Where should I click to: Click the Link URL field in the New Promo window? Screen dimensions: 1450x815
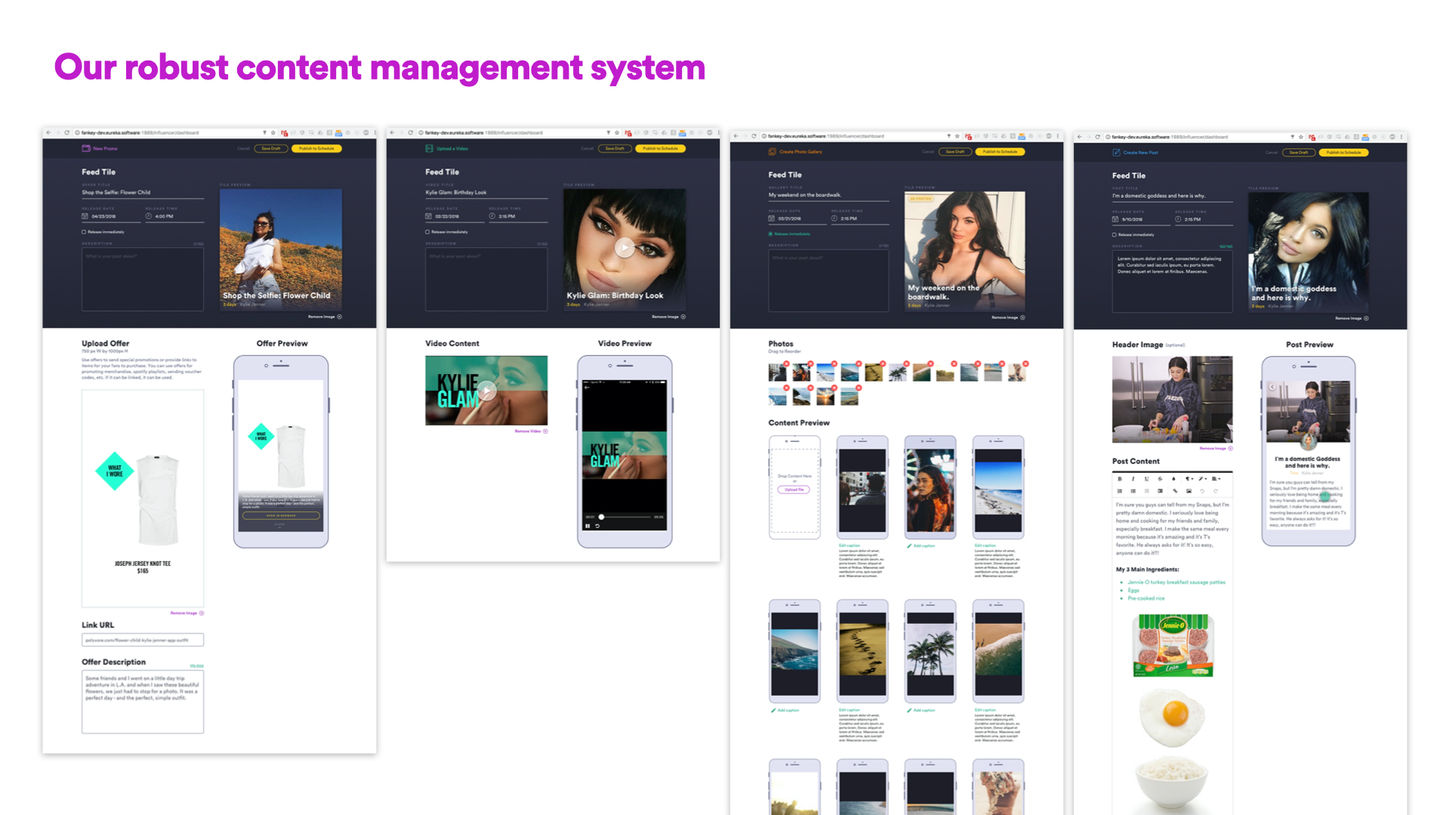(143, 640)
